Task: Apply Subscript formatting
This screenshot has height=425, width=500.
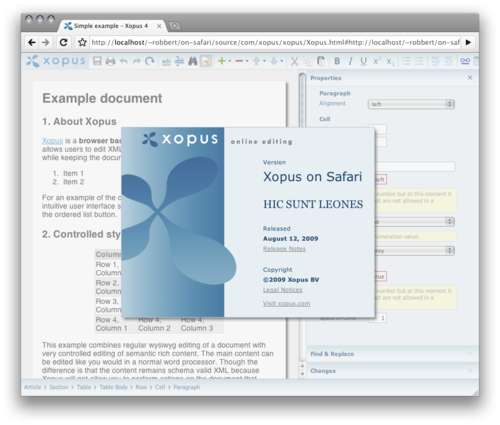Action: coord(390,62)
